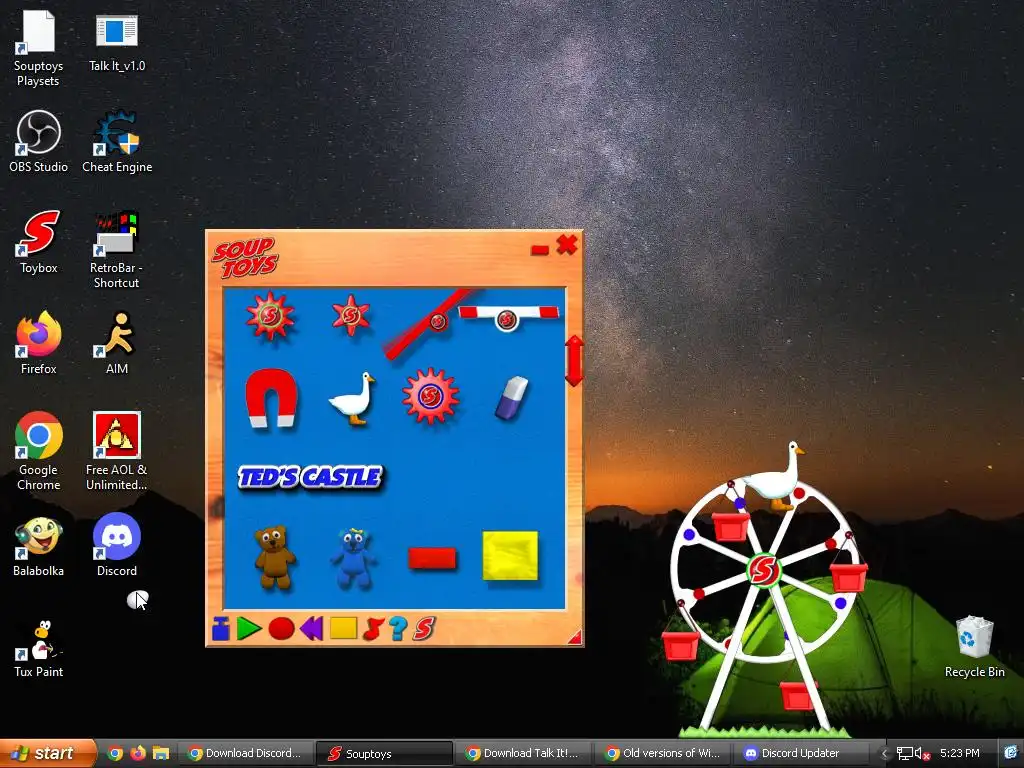Image resolution: width=1024 pixels, height=768 pixels.
Task: Click the blue weight icon in the Souptoys toolbar
Action: [x=221, y=628]
